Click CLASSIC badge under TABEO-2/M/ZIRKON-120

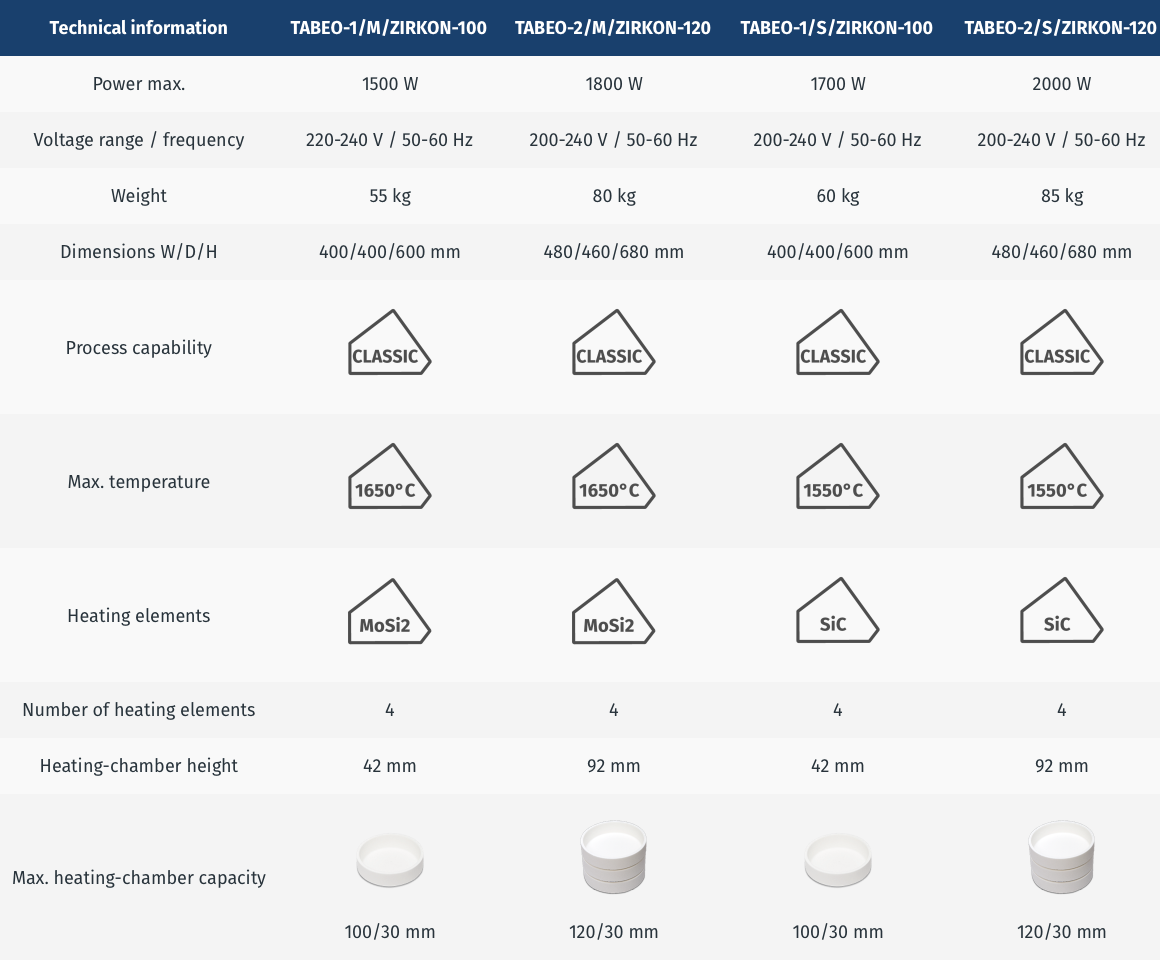click(x=613, y=346)
